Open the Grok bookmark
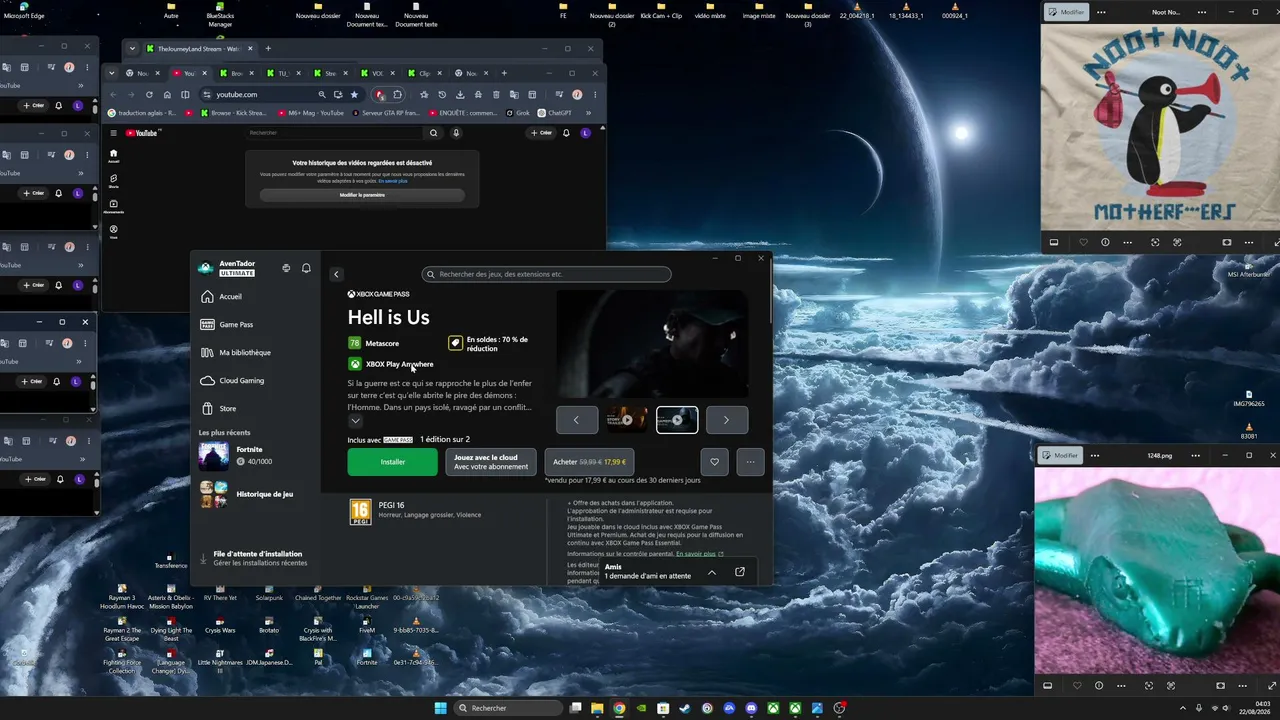 click(518, 113)
